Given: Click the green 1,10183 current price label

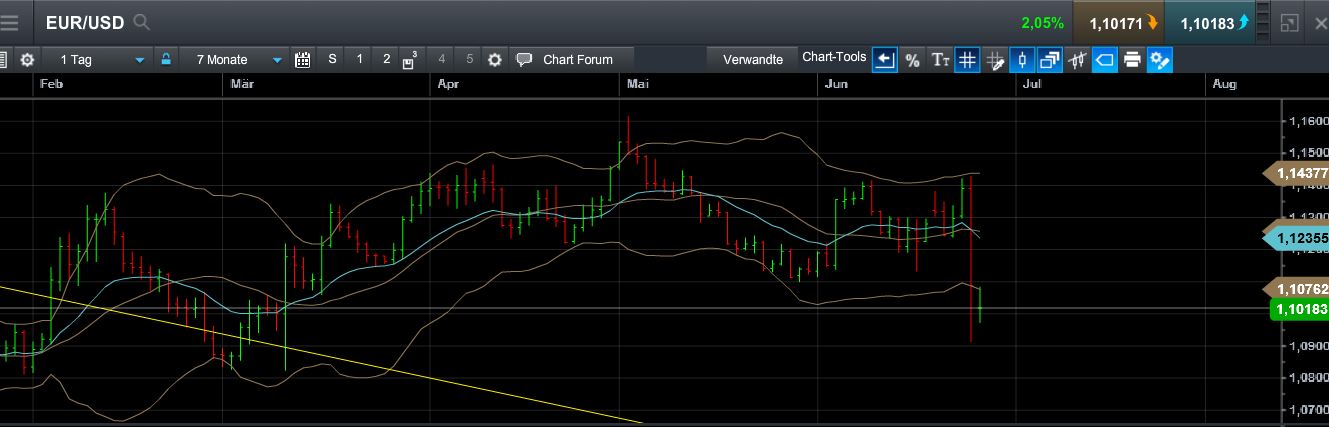Looking at the screenshot, I should click(1299, 310).
